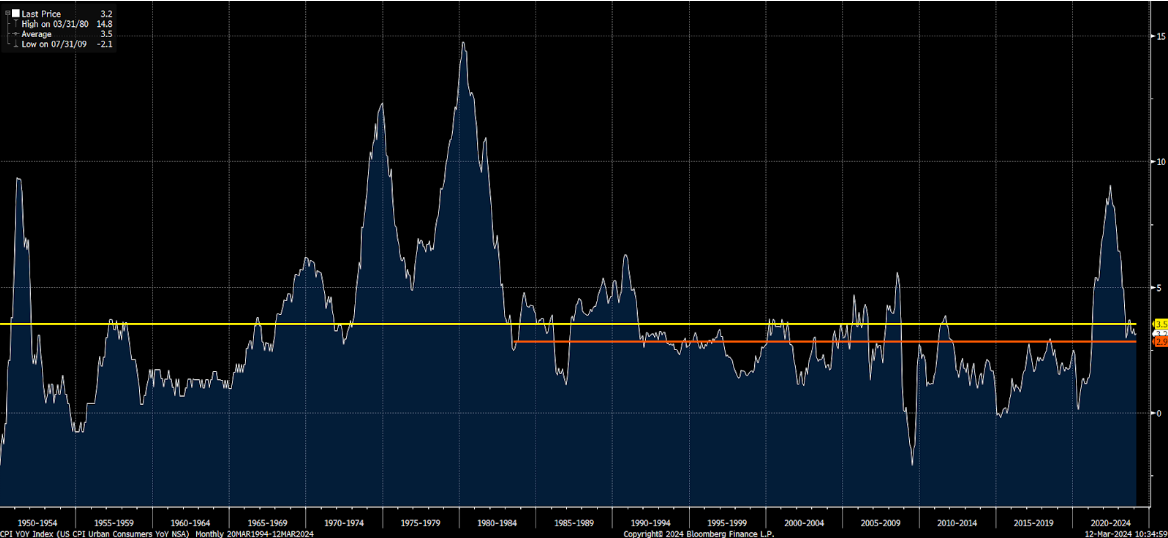Click the 1970-1974 x-axis label
The width and height of the screenshot is (1168, 538).
[343, 523]
